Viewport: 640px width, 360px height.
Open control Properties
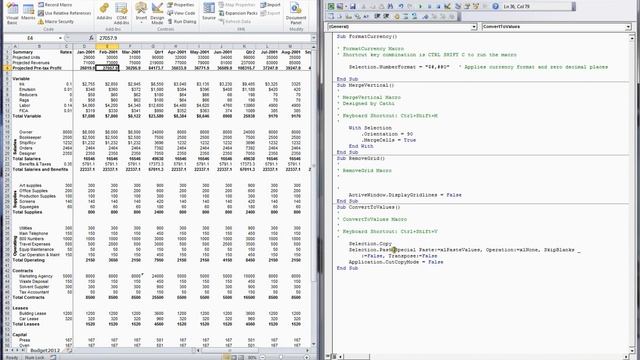pos(180,5)
